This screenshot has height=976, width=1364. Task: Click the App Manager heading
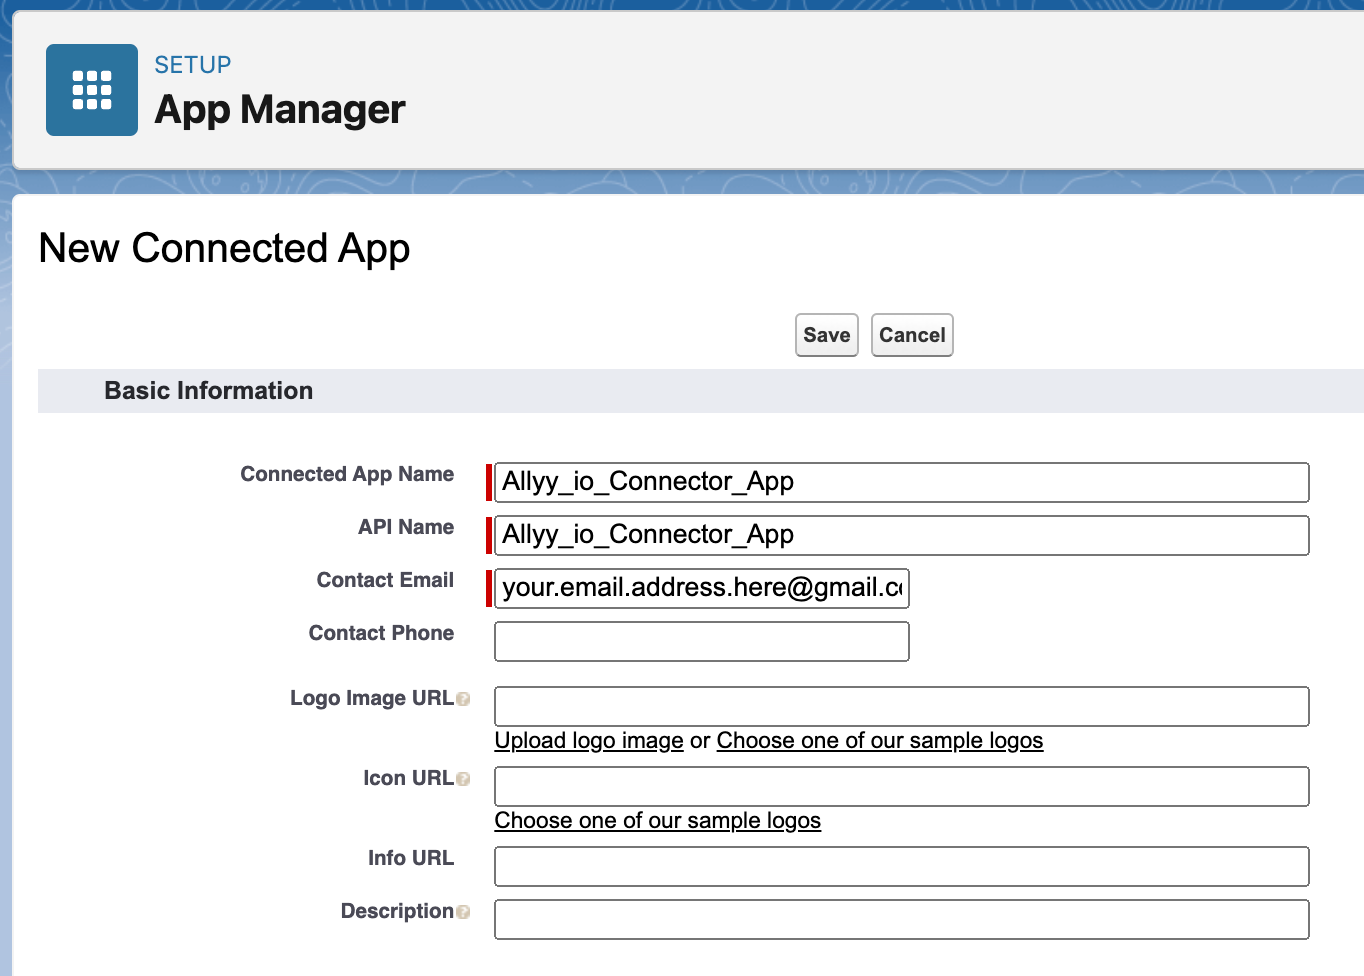(x=279, y=110)
